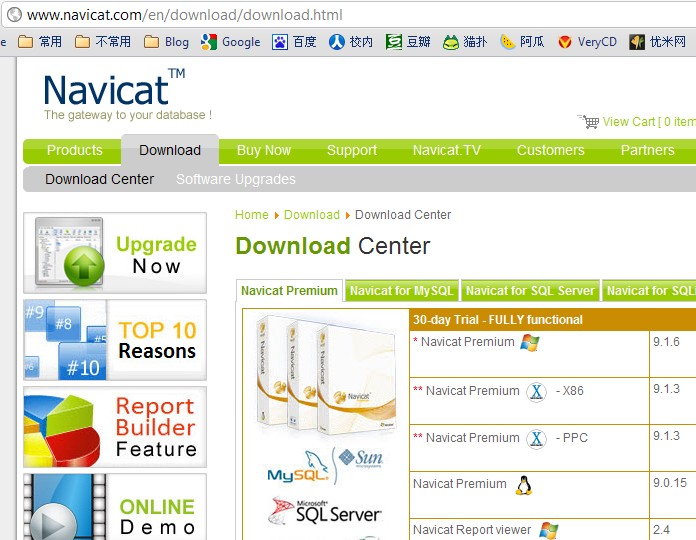Screen dimensions: 696x540
Task: Click the Download breadcrumb link
Action: (x=312, y=215)
